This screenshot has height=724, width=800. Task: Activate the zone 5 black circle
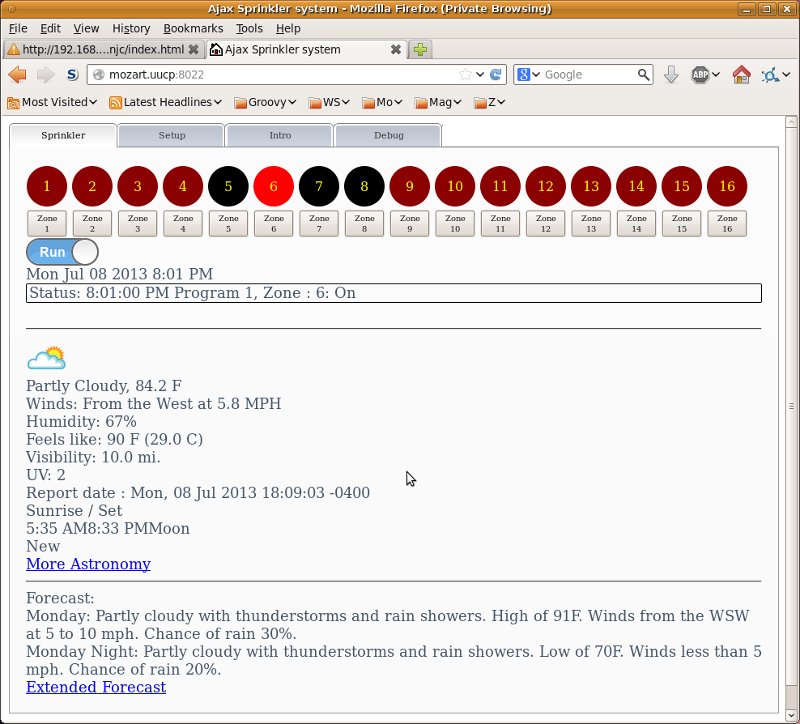tap(228, 185)
